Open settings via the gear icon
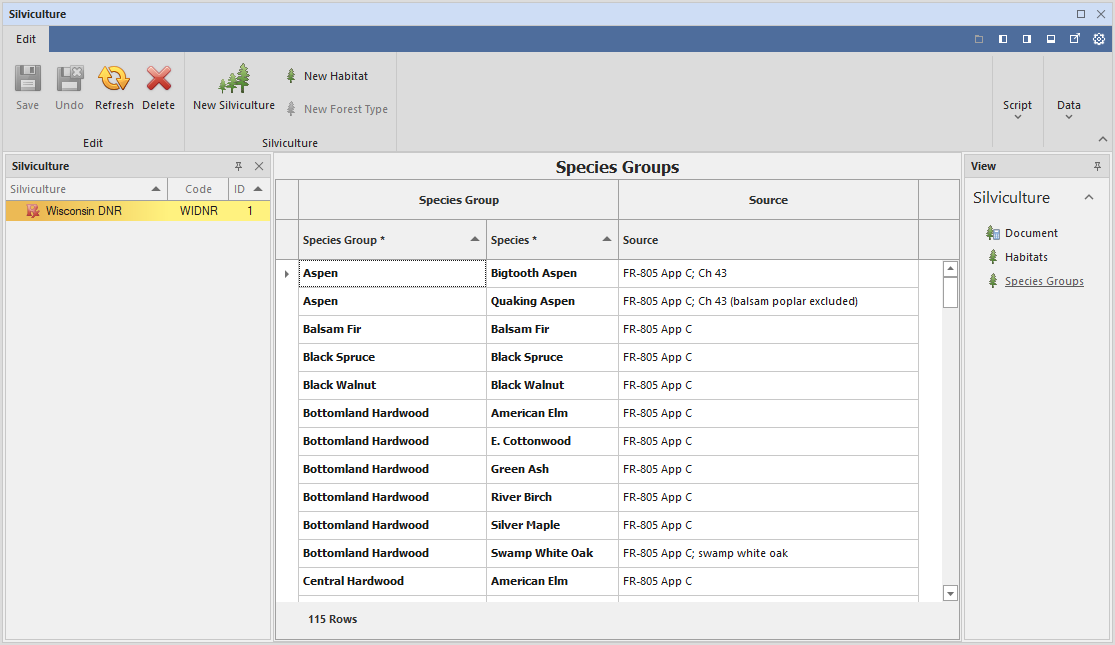1115x645 pixels. click(x=1099, y=39)
